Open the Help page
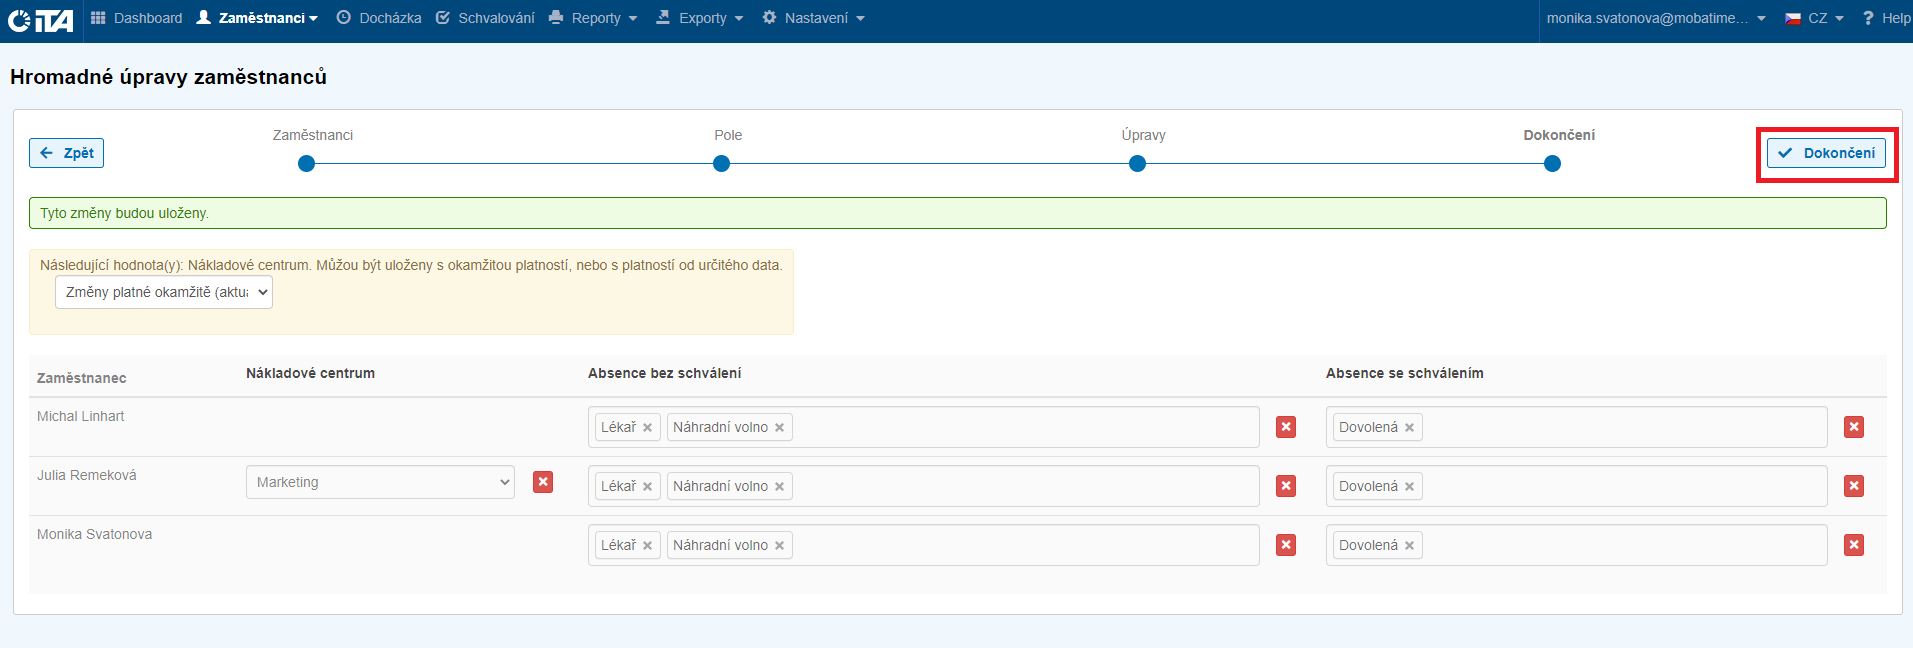Viewport: 1913px width, 648px height. [1886, 18]
